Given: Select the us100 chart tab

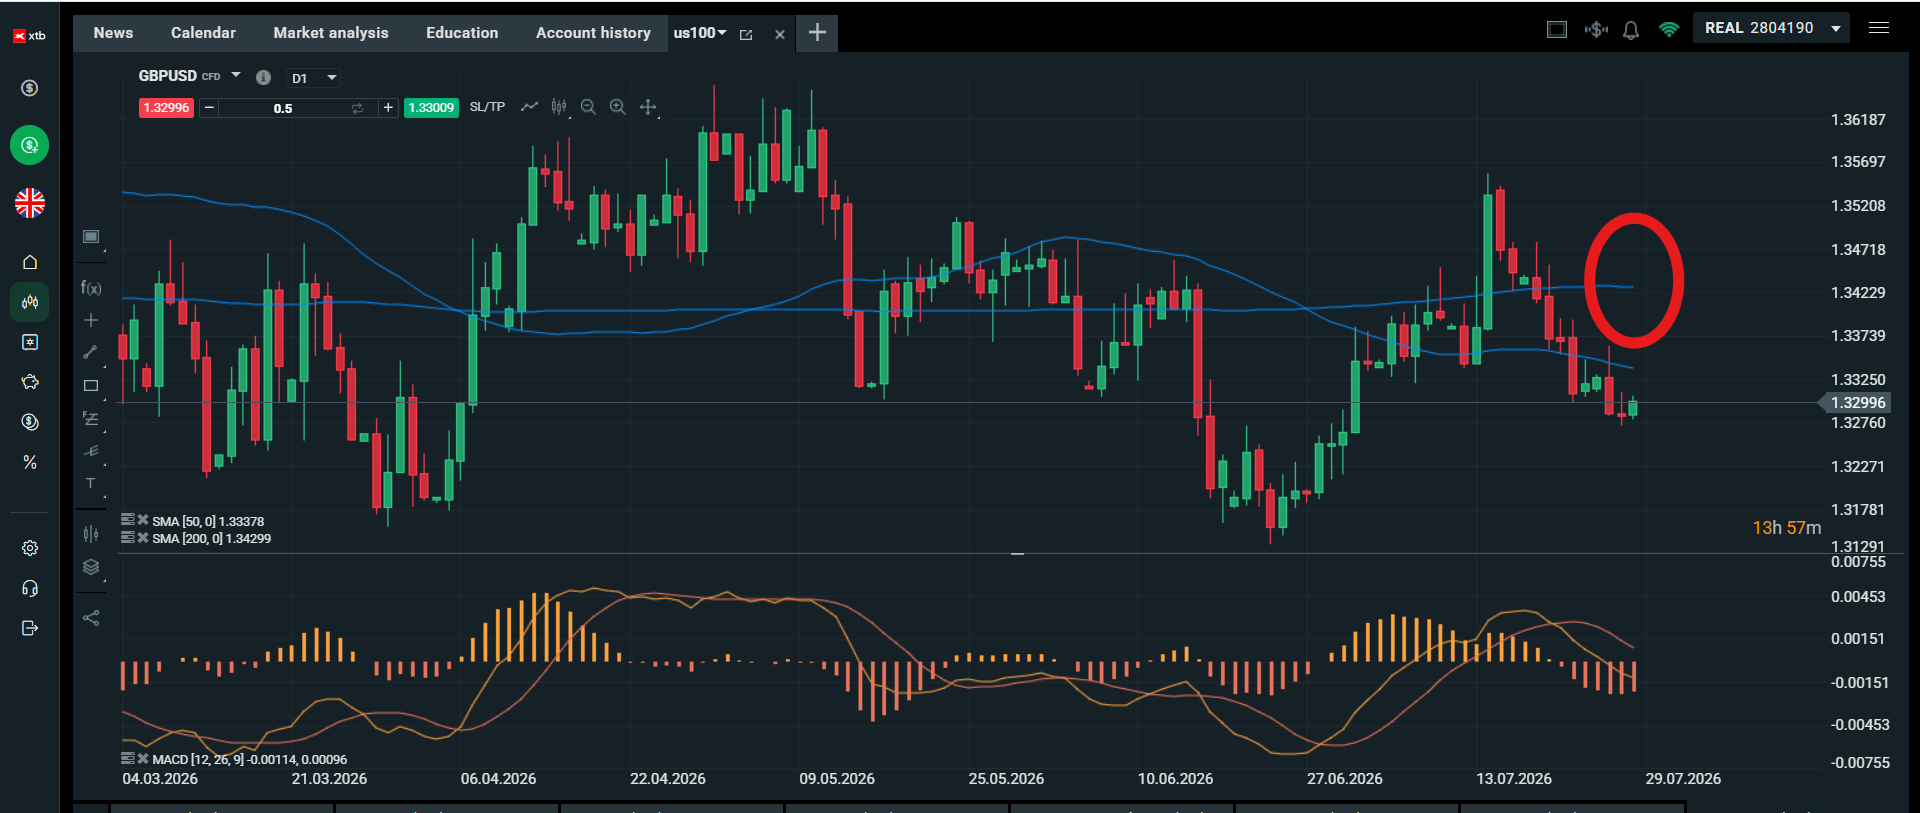Looking at the screenshot, I should (694, 33).
